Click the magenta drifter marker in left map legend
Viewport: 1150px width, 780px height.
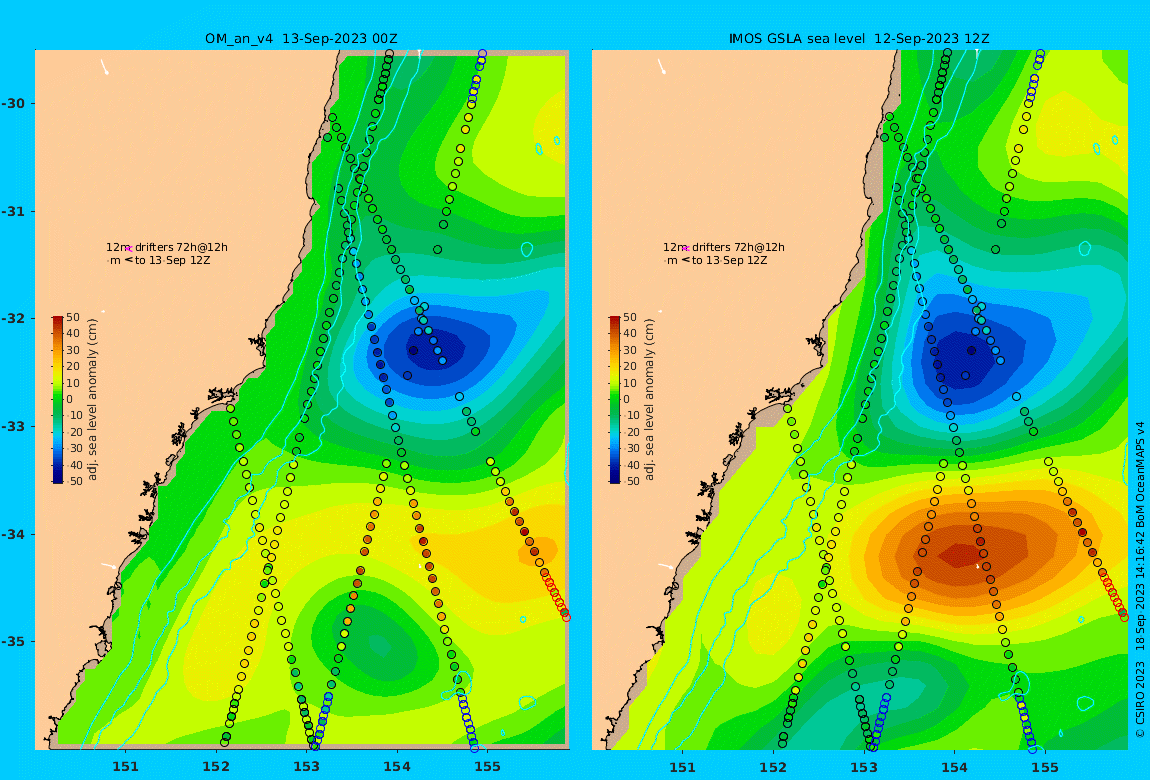pos(129,249)
